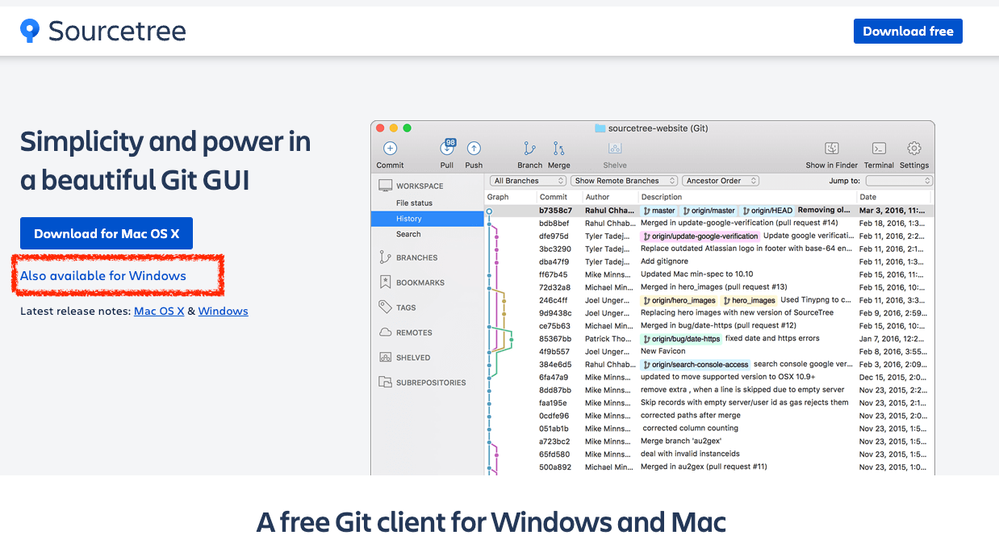Click the Branch toolbar icon
This screenshot has height=540, width=999.
[529, 148]
